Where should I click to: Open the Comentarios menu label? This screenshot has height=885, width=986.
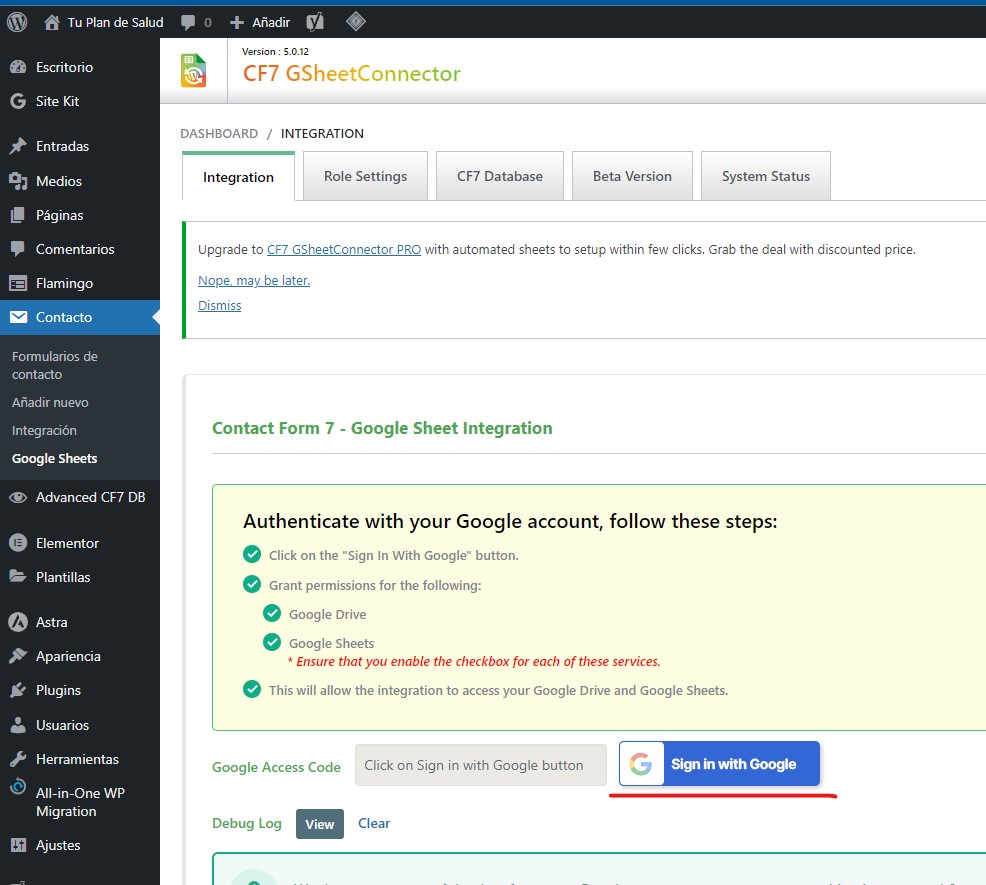(x=75, y=249)
